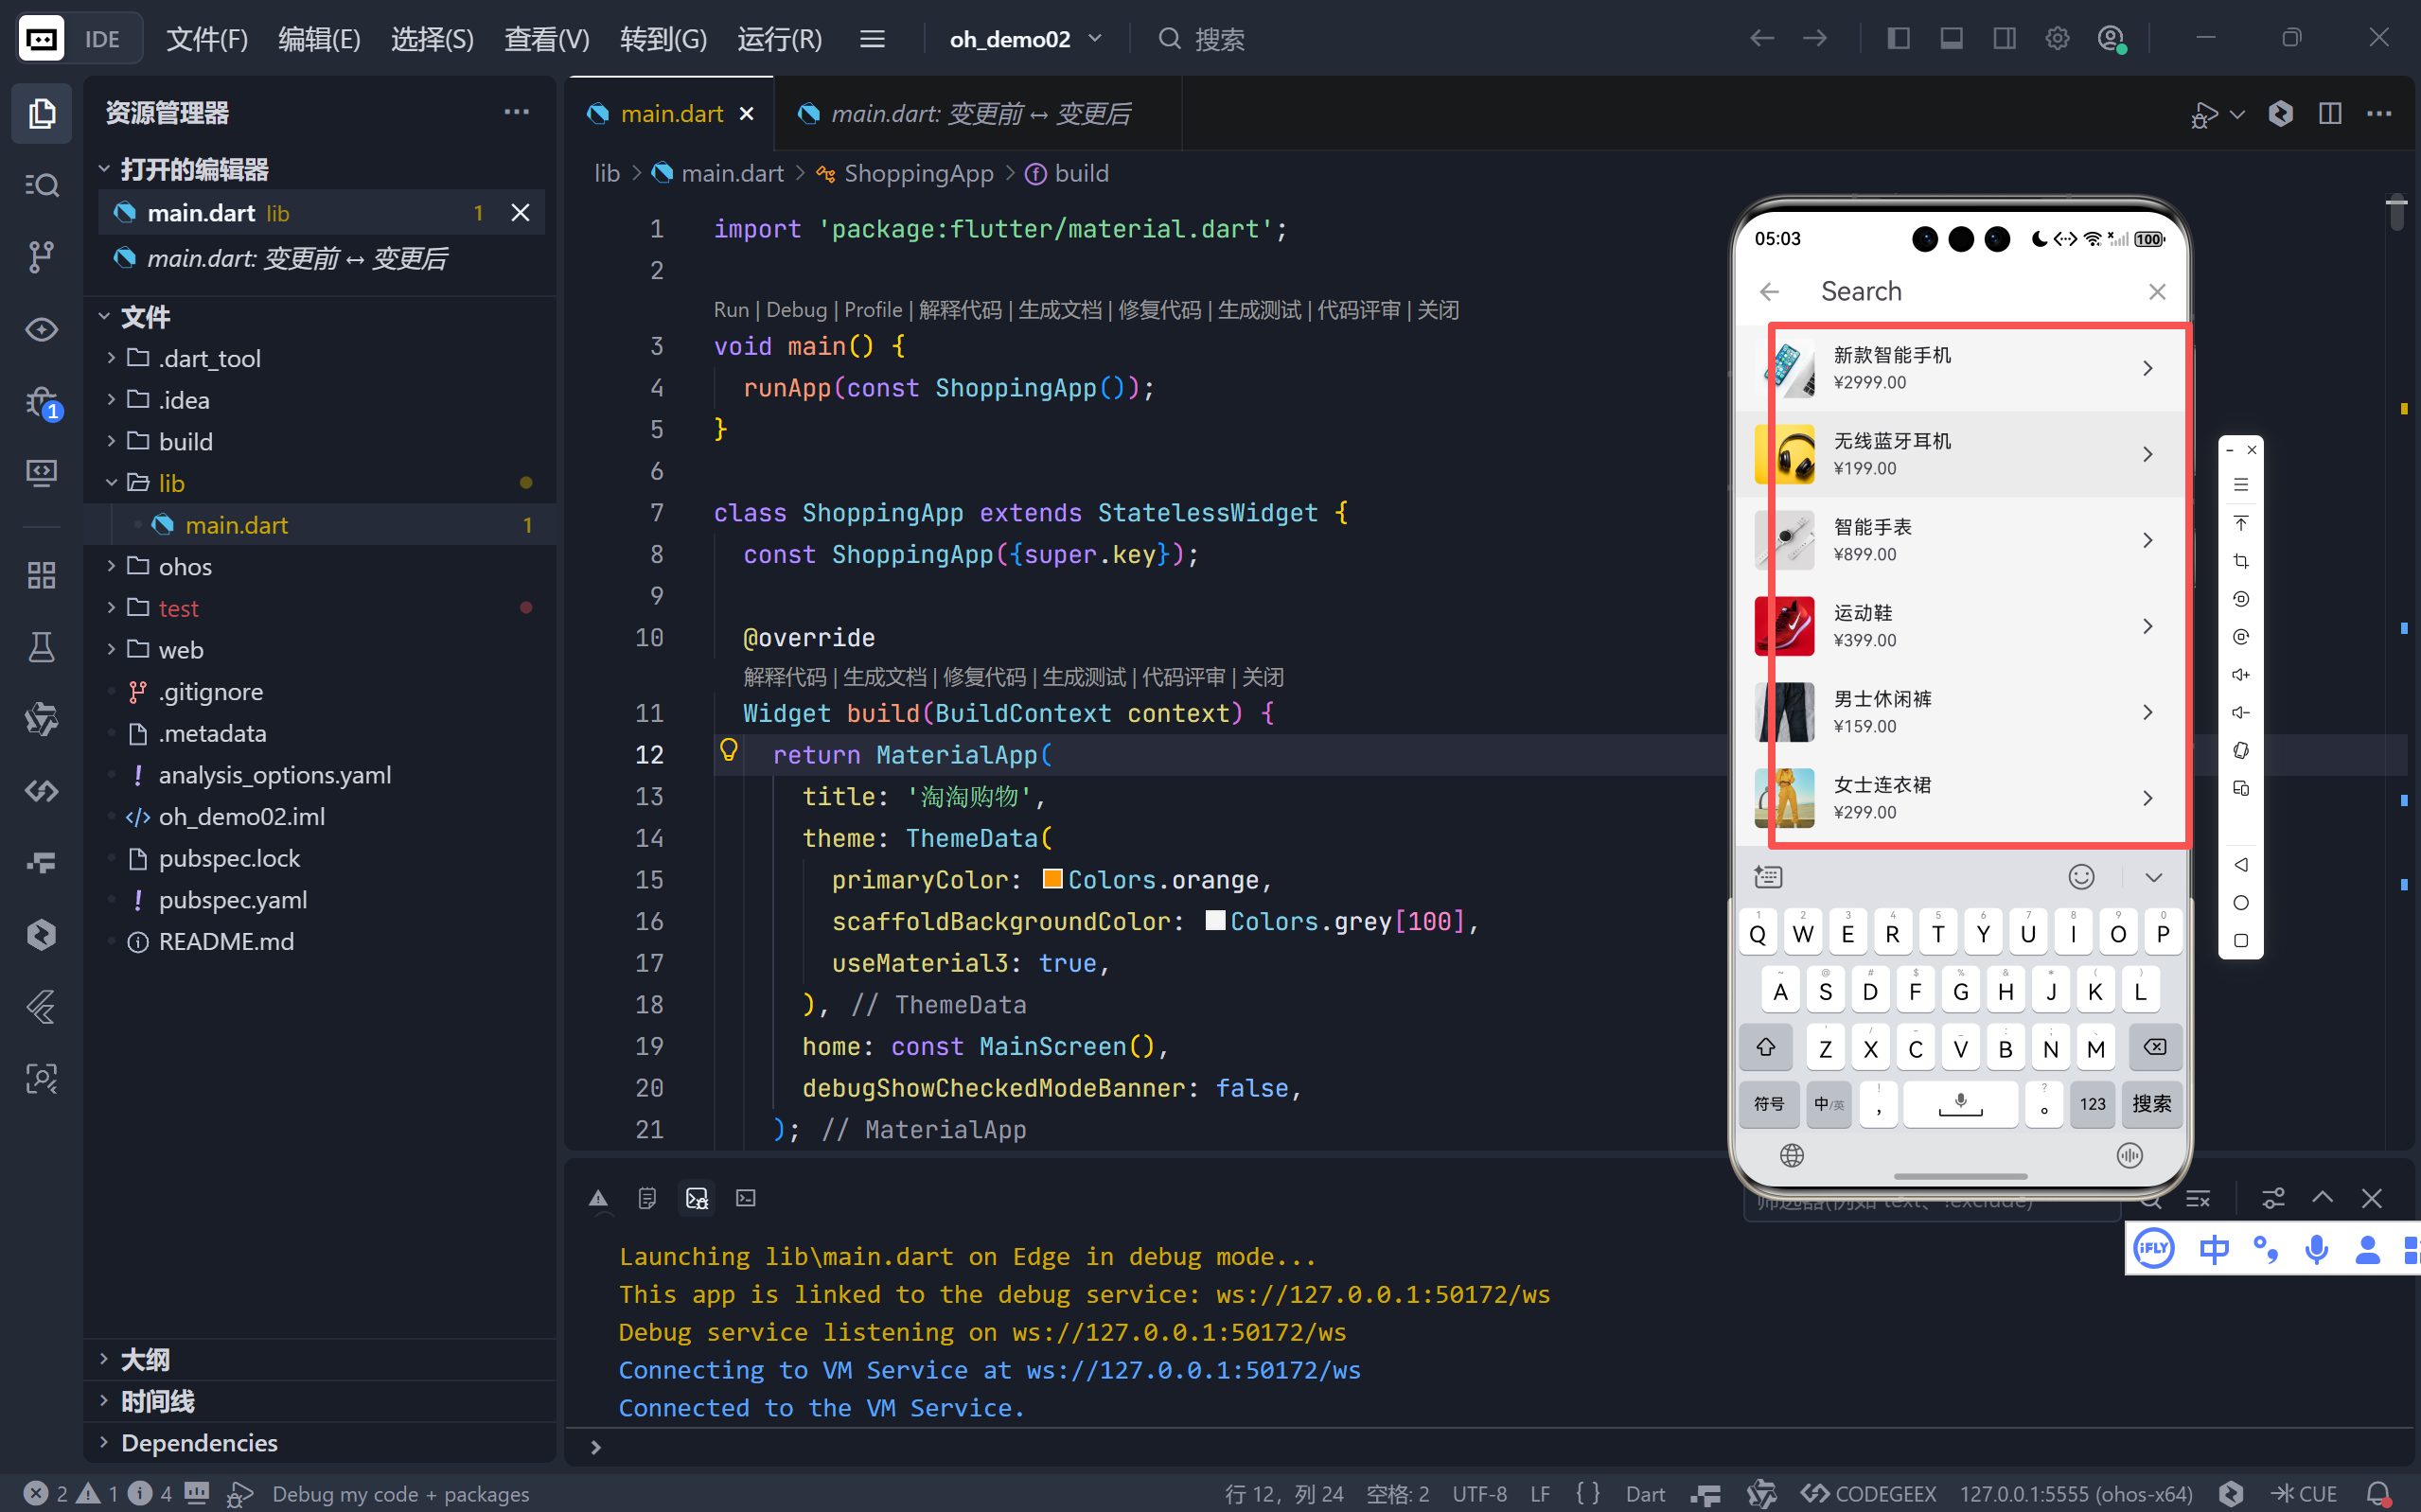Expand the ohos folder
The width and height of the screenshot is (2421, 1512).
(185, 567)
